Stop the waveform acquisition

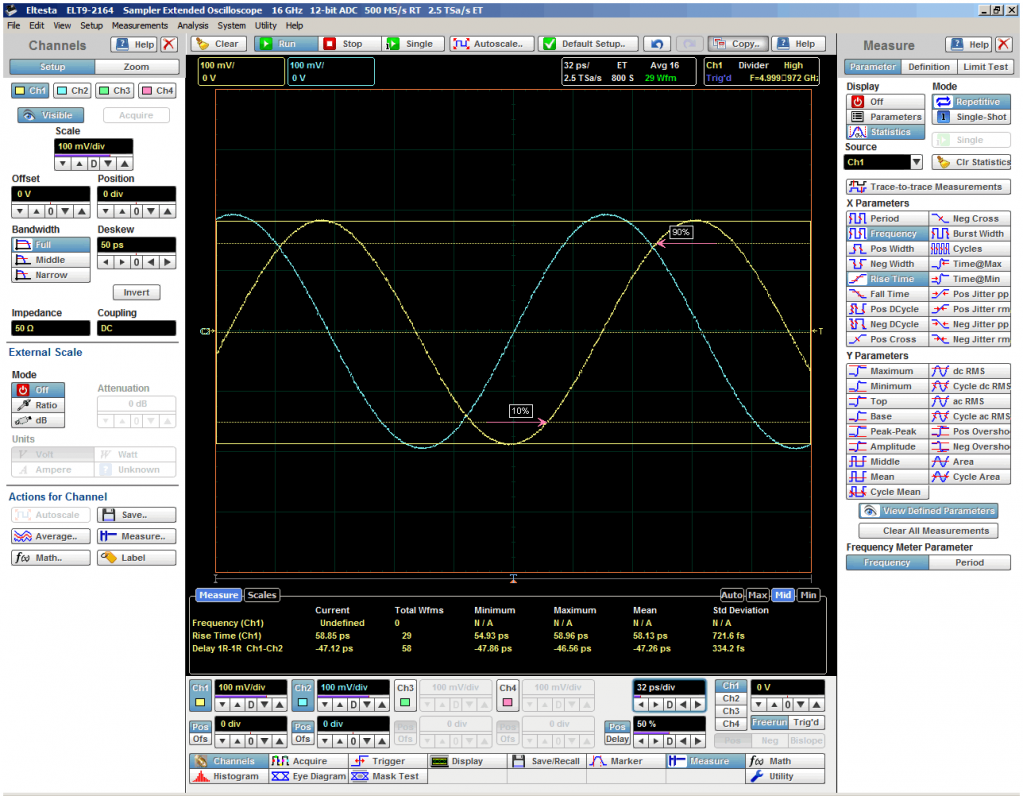pos(344,44)
